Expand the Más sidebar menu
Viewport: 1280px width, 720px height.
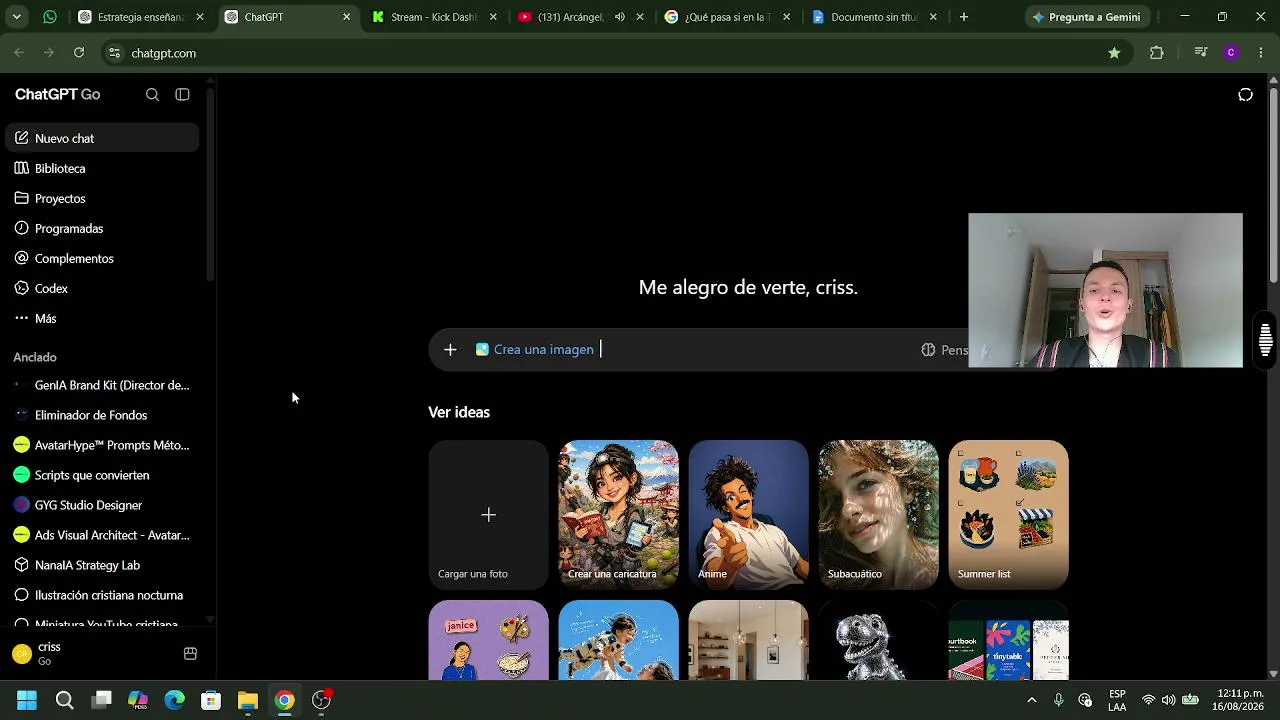pos(102,318)
